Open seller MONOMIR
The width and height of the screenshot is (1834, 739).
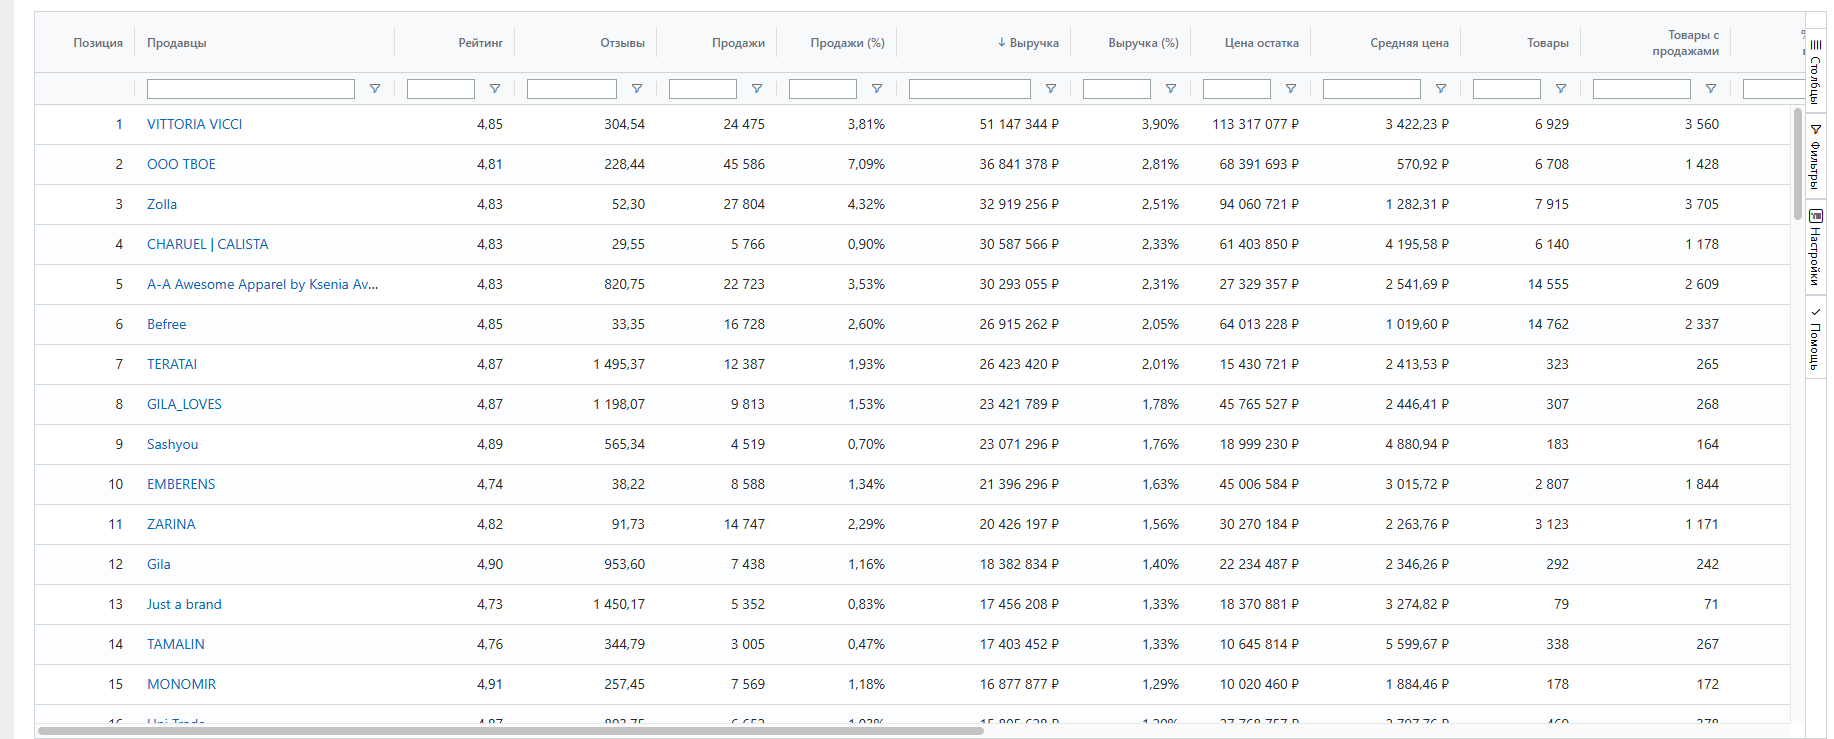click(x=181, y=684)
